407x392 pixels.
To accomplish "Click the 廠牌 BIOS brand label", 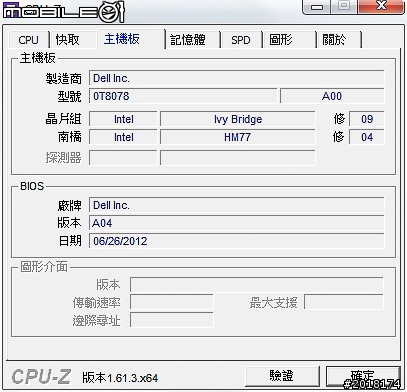I will (69, 205).
